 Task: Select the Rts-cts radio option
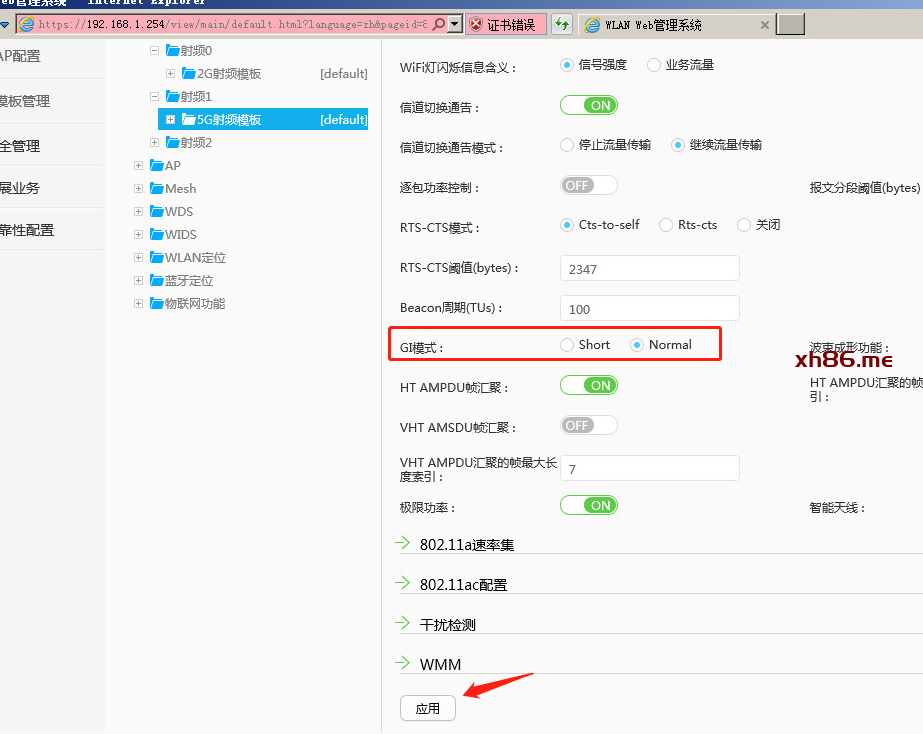[666, 225]
